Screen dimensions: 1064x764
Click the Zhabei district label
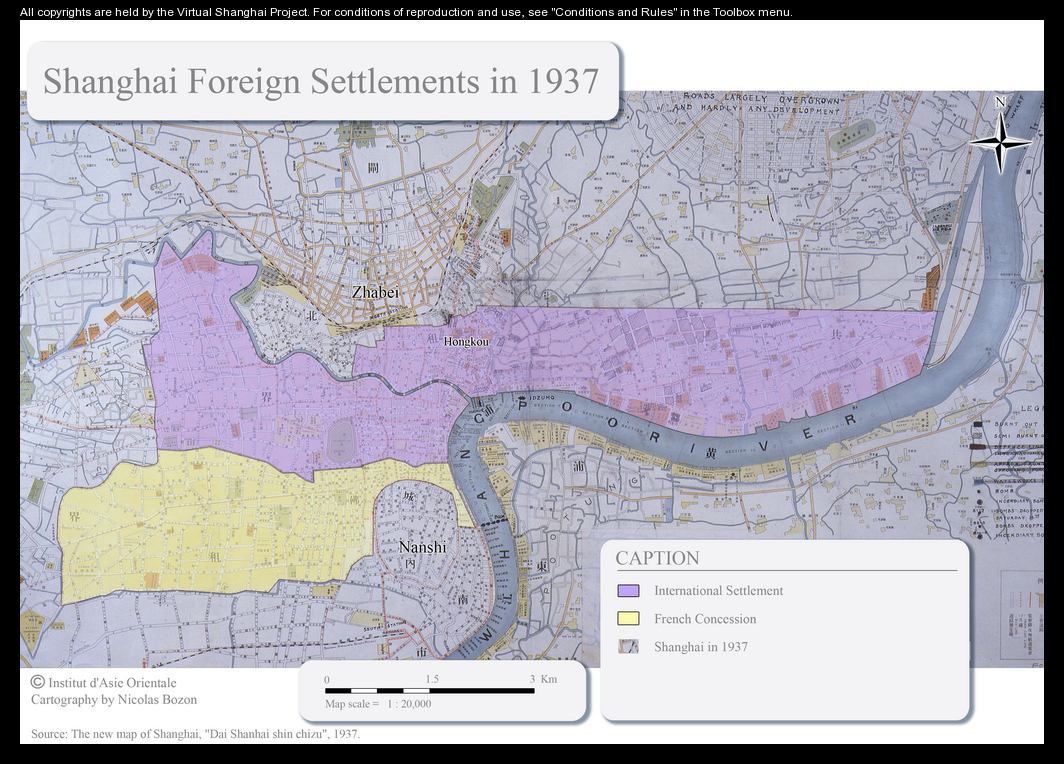(375, 293)
